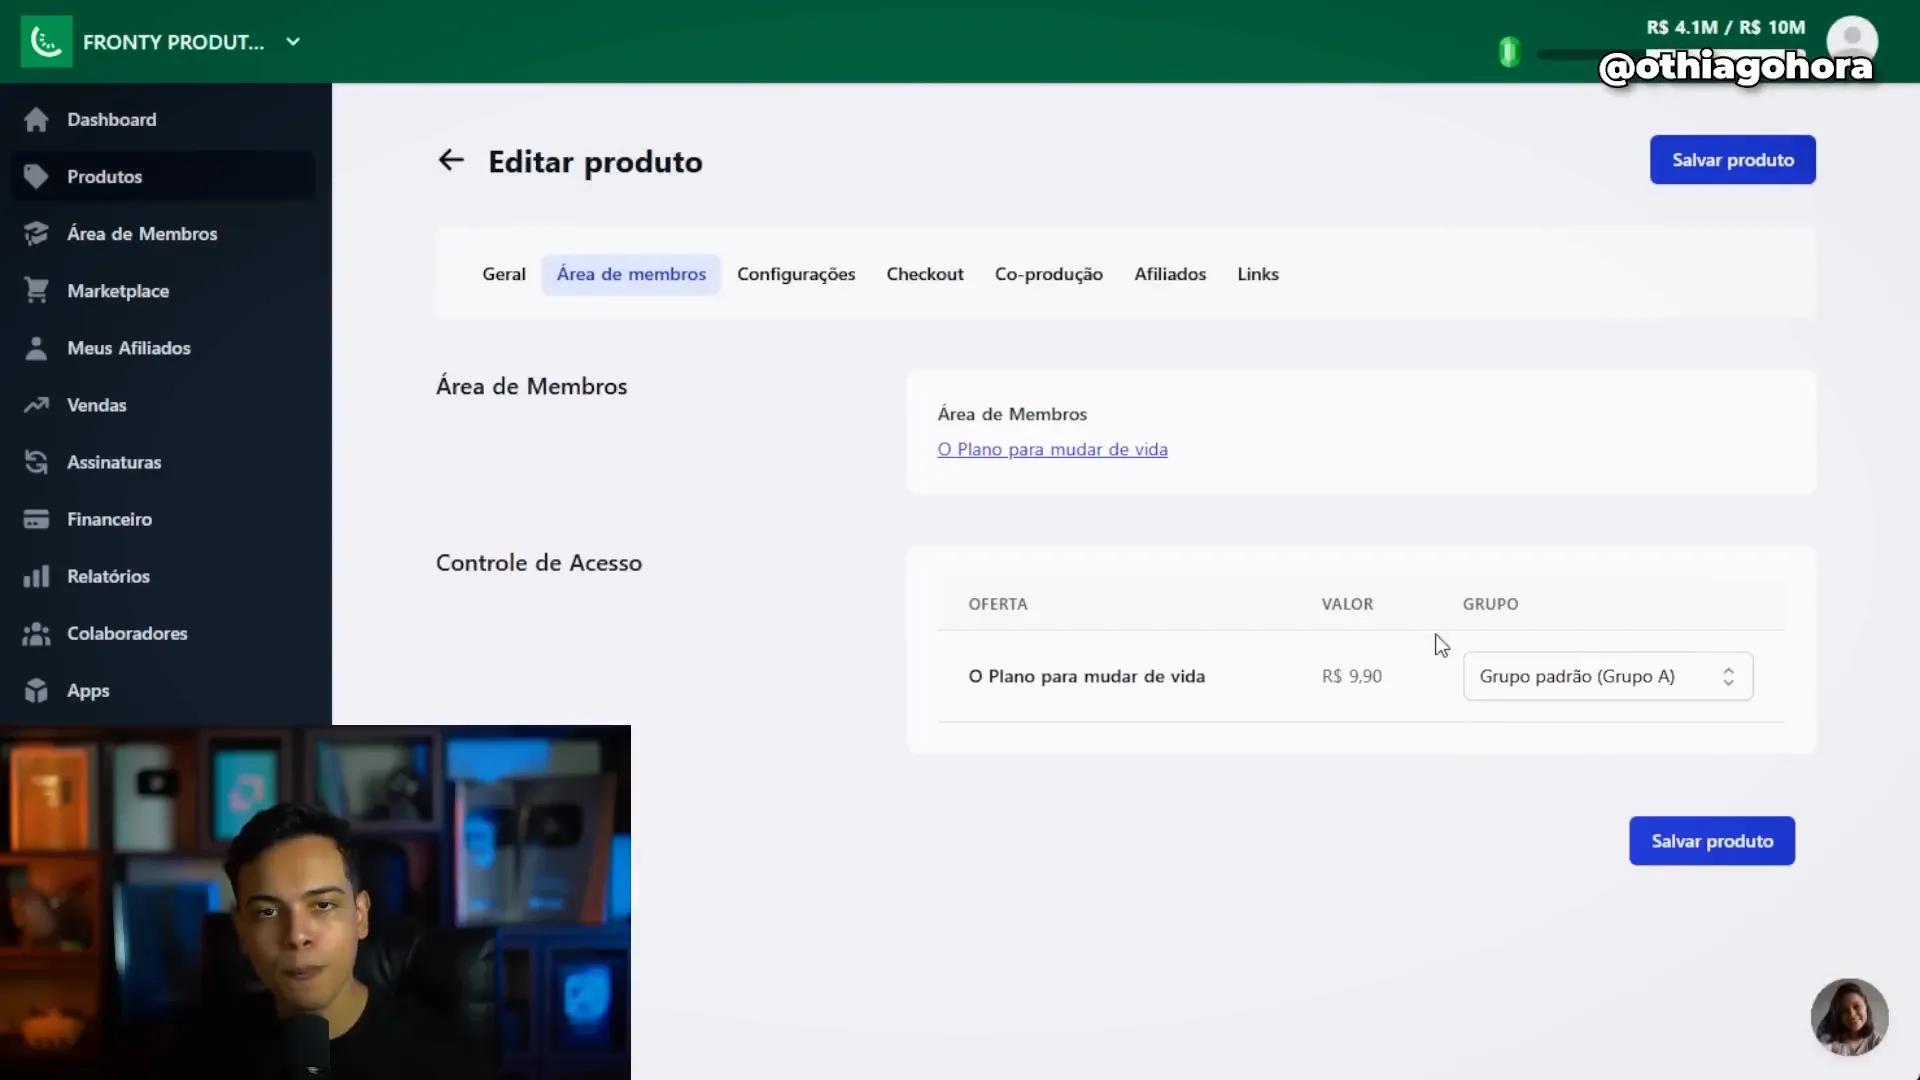Open Financeiro sidebar item
Image resolution: width=1920 pixels, height=1080 pixels.
pos(163,519)
